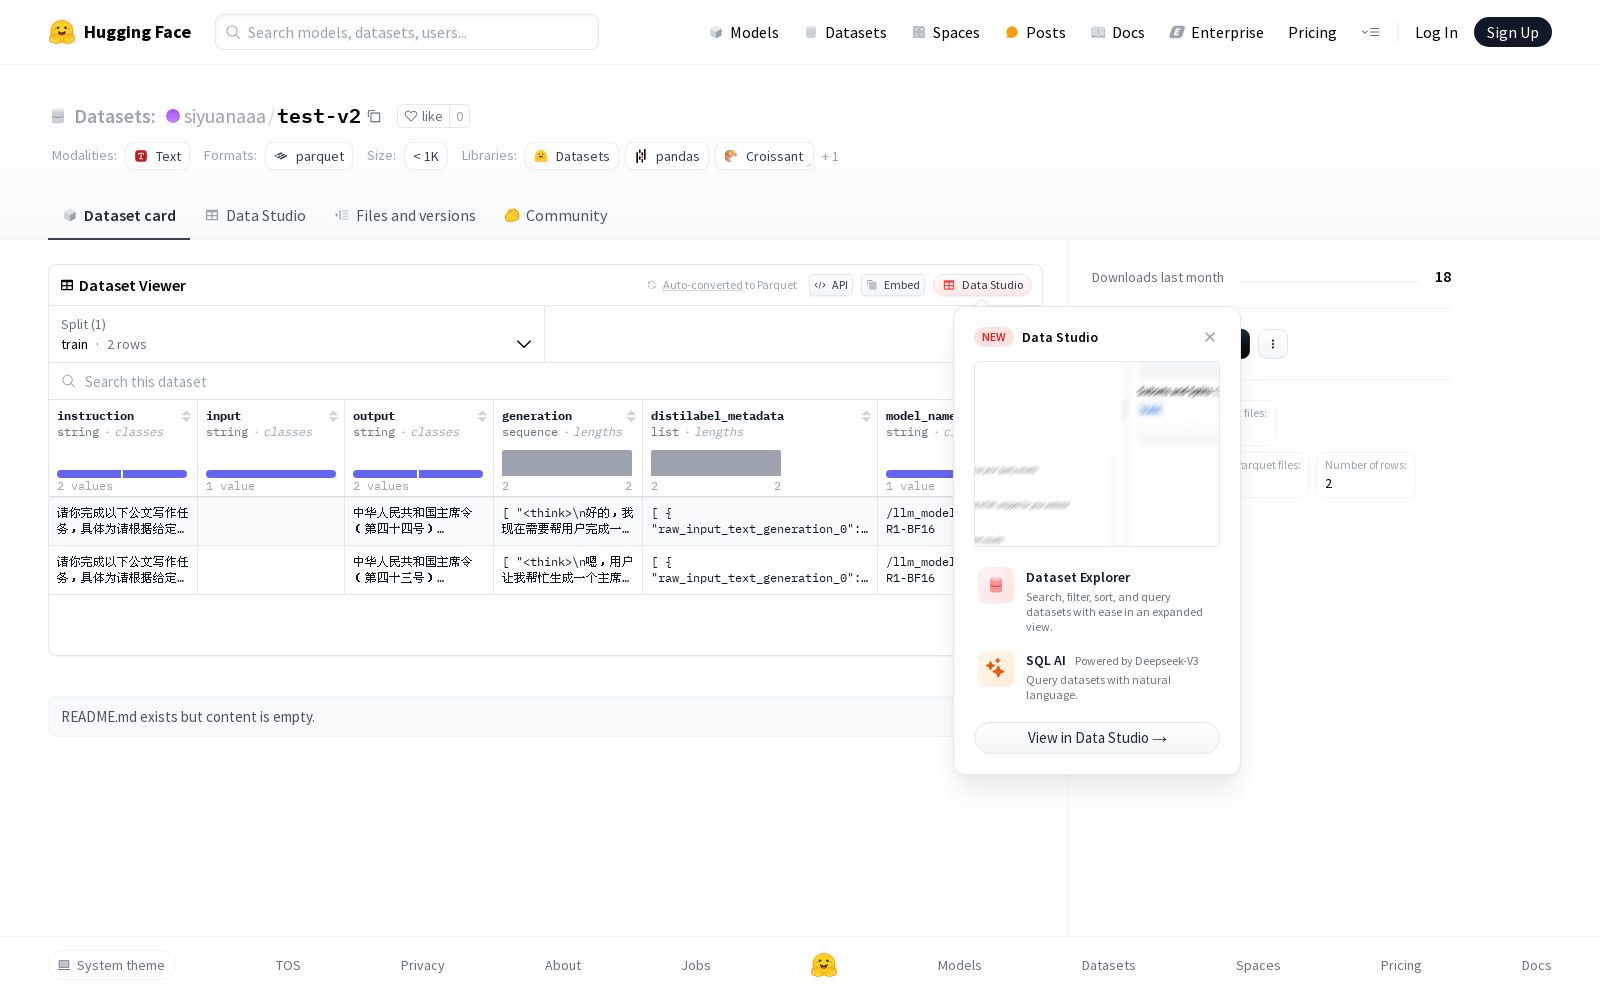Image resolution: width=1600 pixels, height=1000 pixels.
Task: Open the navigation more-options menu icon
Action: coord(1370,32)
